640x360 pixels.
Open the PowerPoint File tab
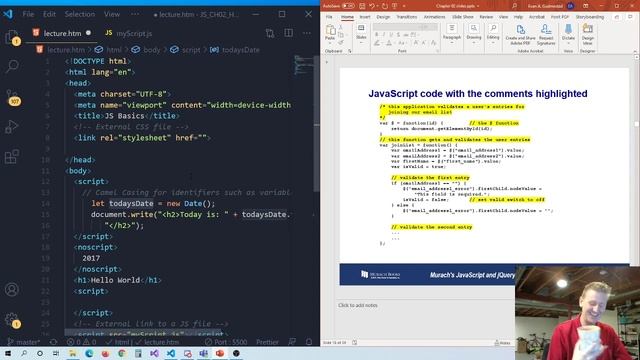pyautogui.click(x=329, y=17)
